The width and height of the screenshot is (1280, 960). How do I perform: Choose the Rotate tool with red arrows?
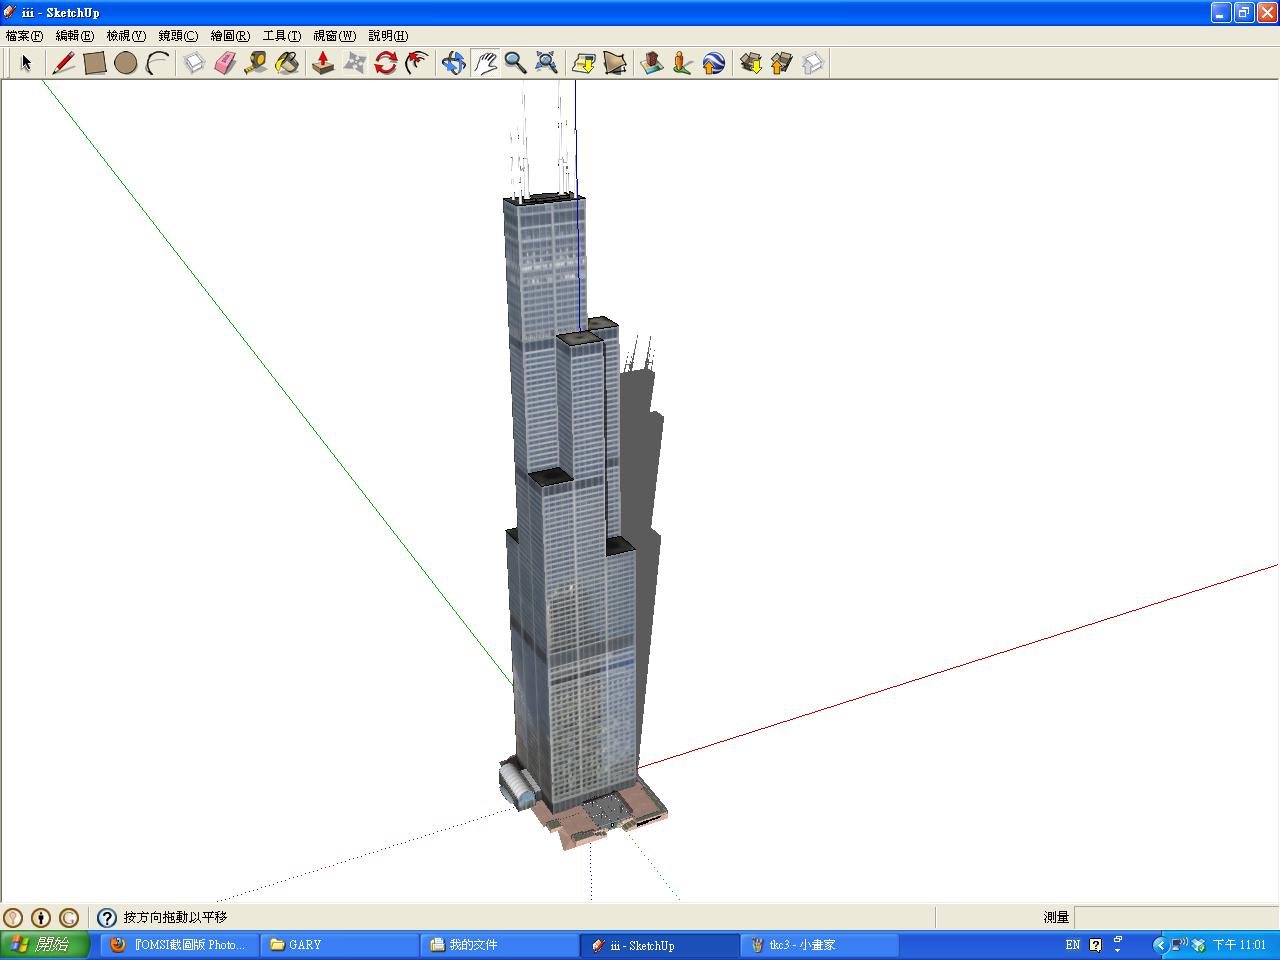(385, 63)
